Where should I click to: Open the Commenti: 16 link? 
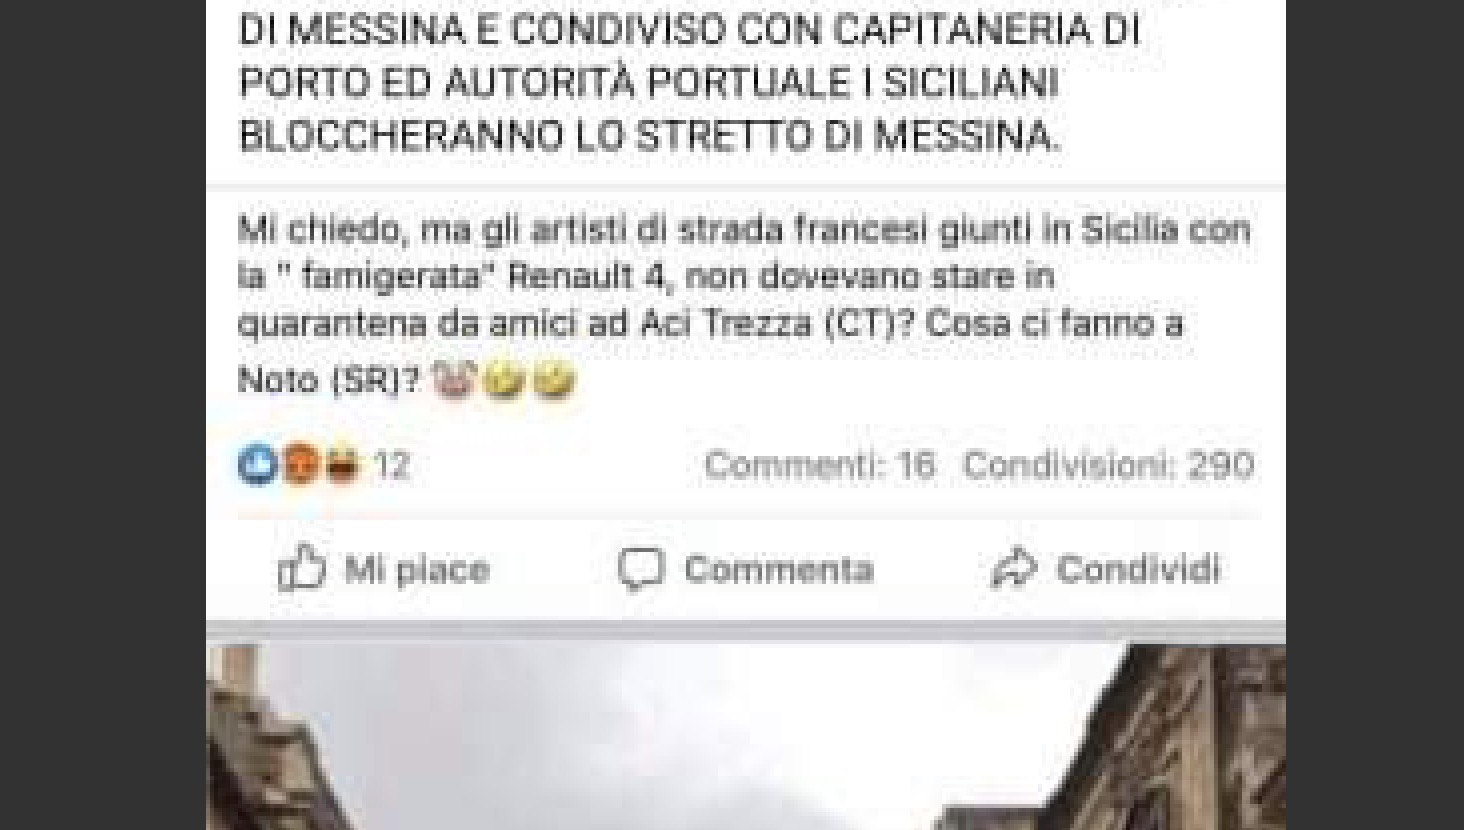coord(820,465)
